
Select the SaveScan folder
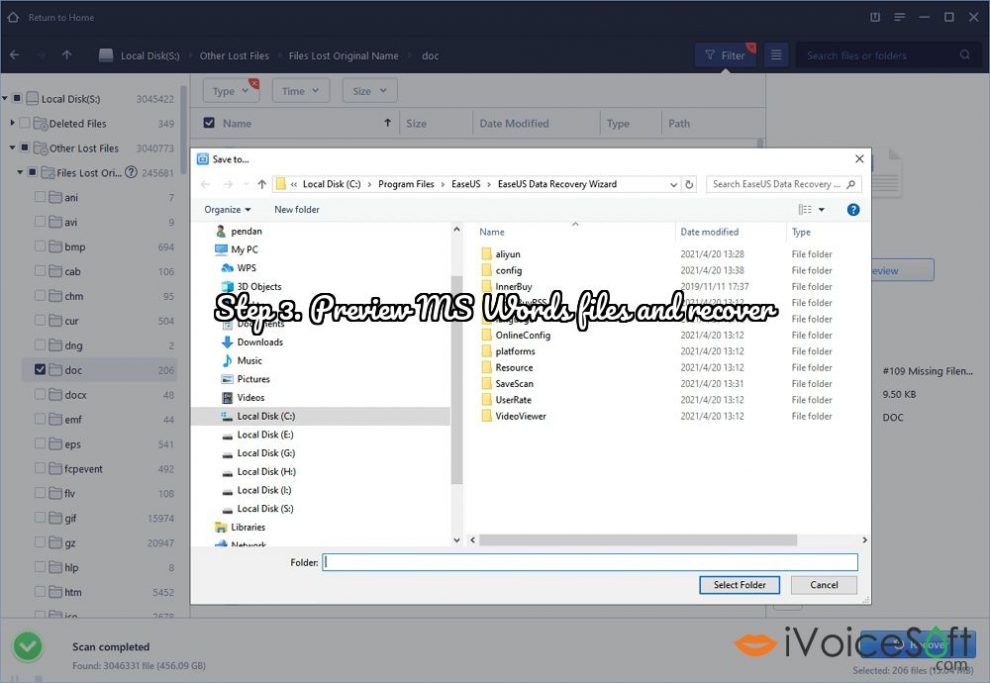coord(514,384)
